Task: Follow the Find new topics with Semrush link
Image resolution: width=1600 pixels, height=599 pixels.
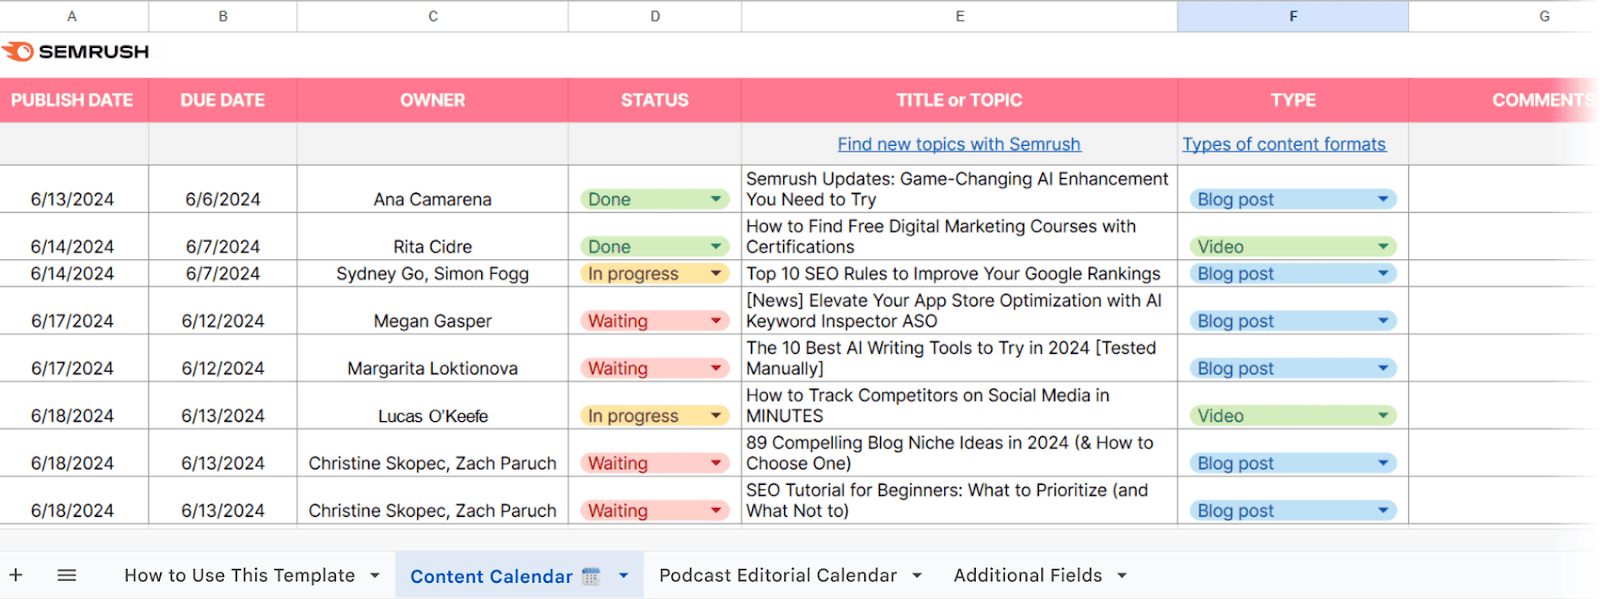Action: tap(958, 145)
